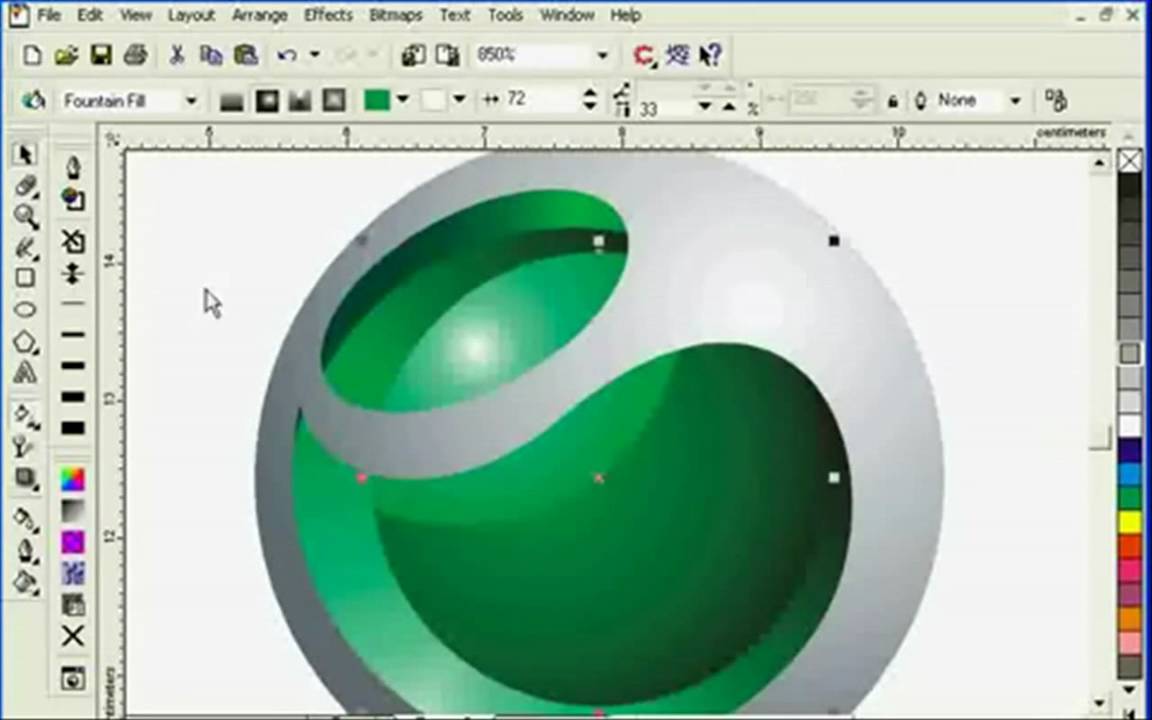Select the Text tool
The width and height of the screenshot is (1152, 720).
pos(25,372)
